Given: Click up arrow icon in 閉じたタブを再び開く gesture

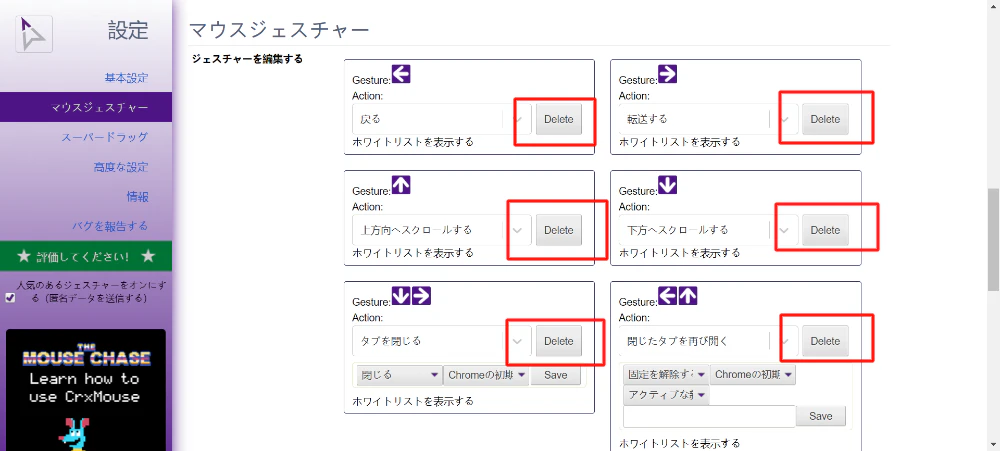Looking at the screenshot, I should [688, 296].
